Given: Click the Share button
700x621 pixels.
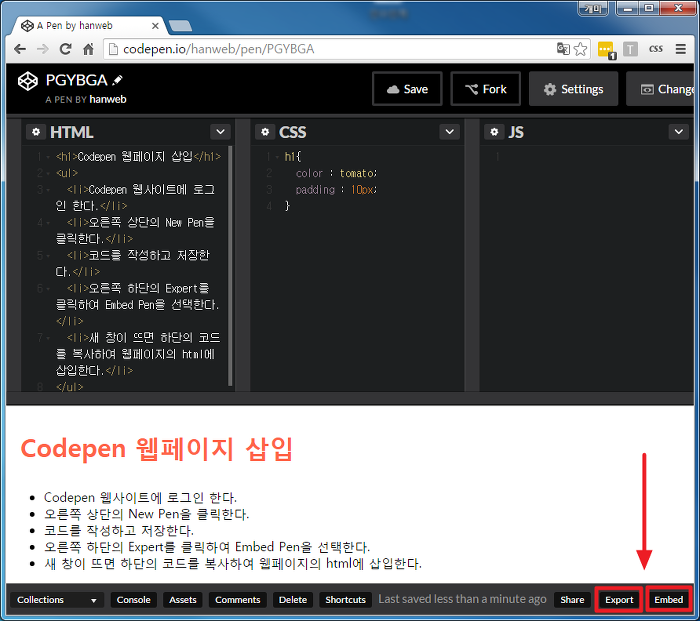Looking at the screenshot, I should point(572,600).
